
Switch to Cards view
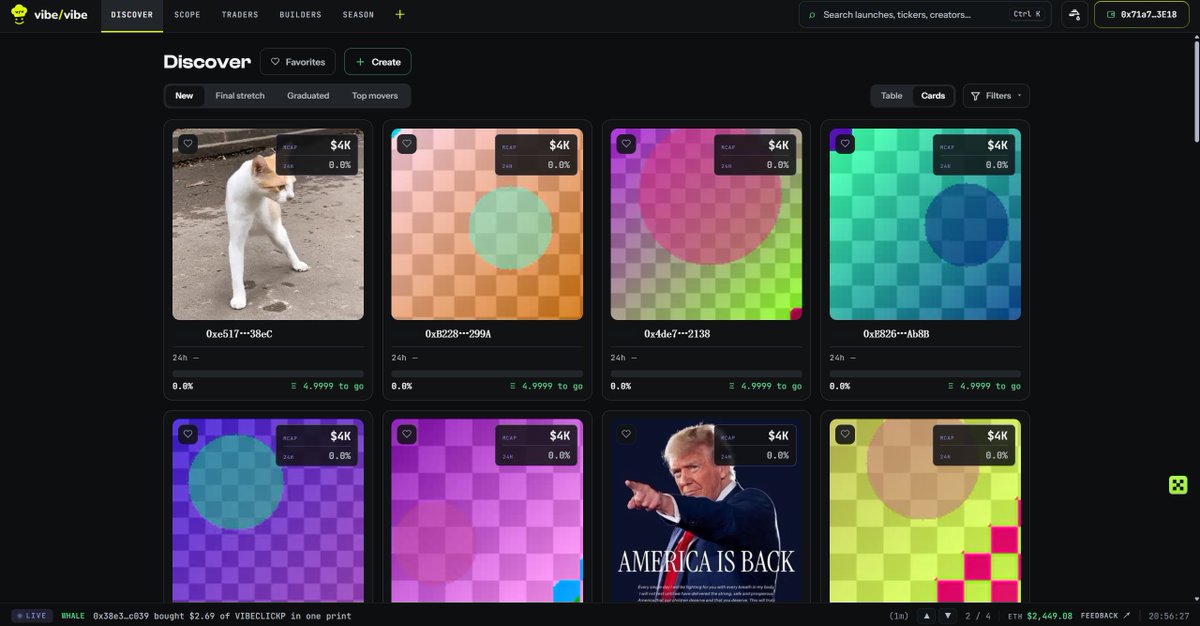933,96
